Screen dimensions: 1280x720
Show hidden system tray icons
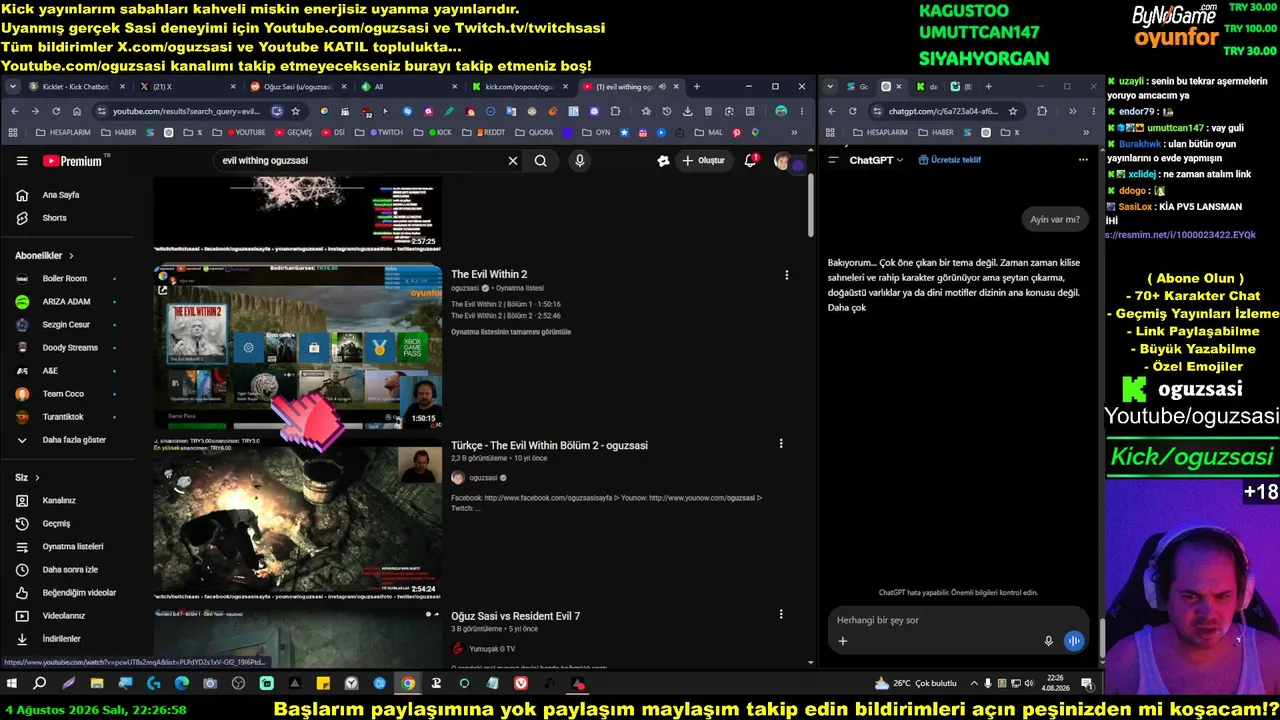click(x=973, y=683)
